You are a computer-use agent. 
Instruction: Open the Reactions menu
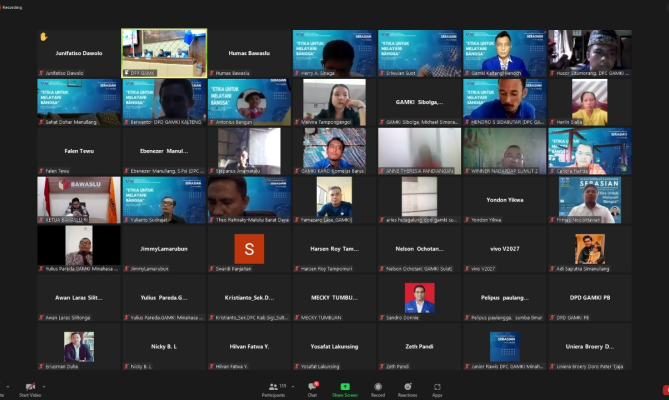click(x=407, y=388)
